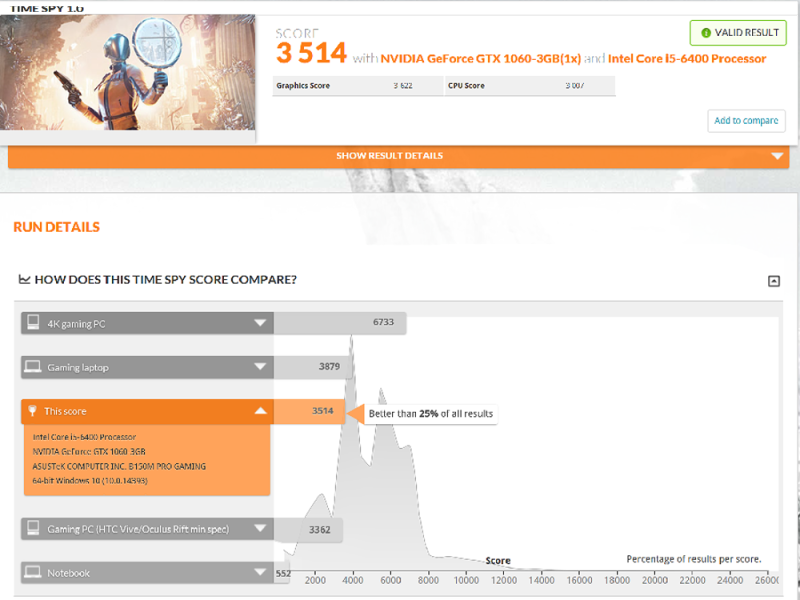The image size is (800, 600).
Task: Expand the Gaming PC (HTC Vive/Oculus Rift min spec) row
Action: click(260, 529)
